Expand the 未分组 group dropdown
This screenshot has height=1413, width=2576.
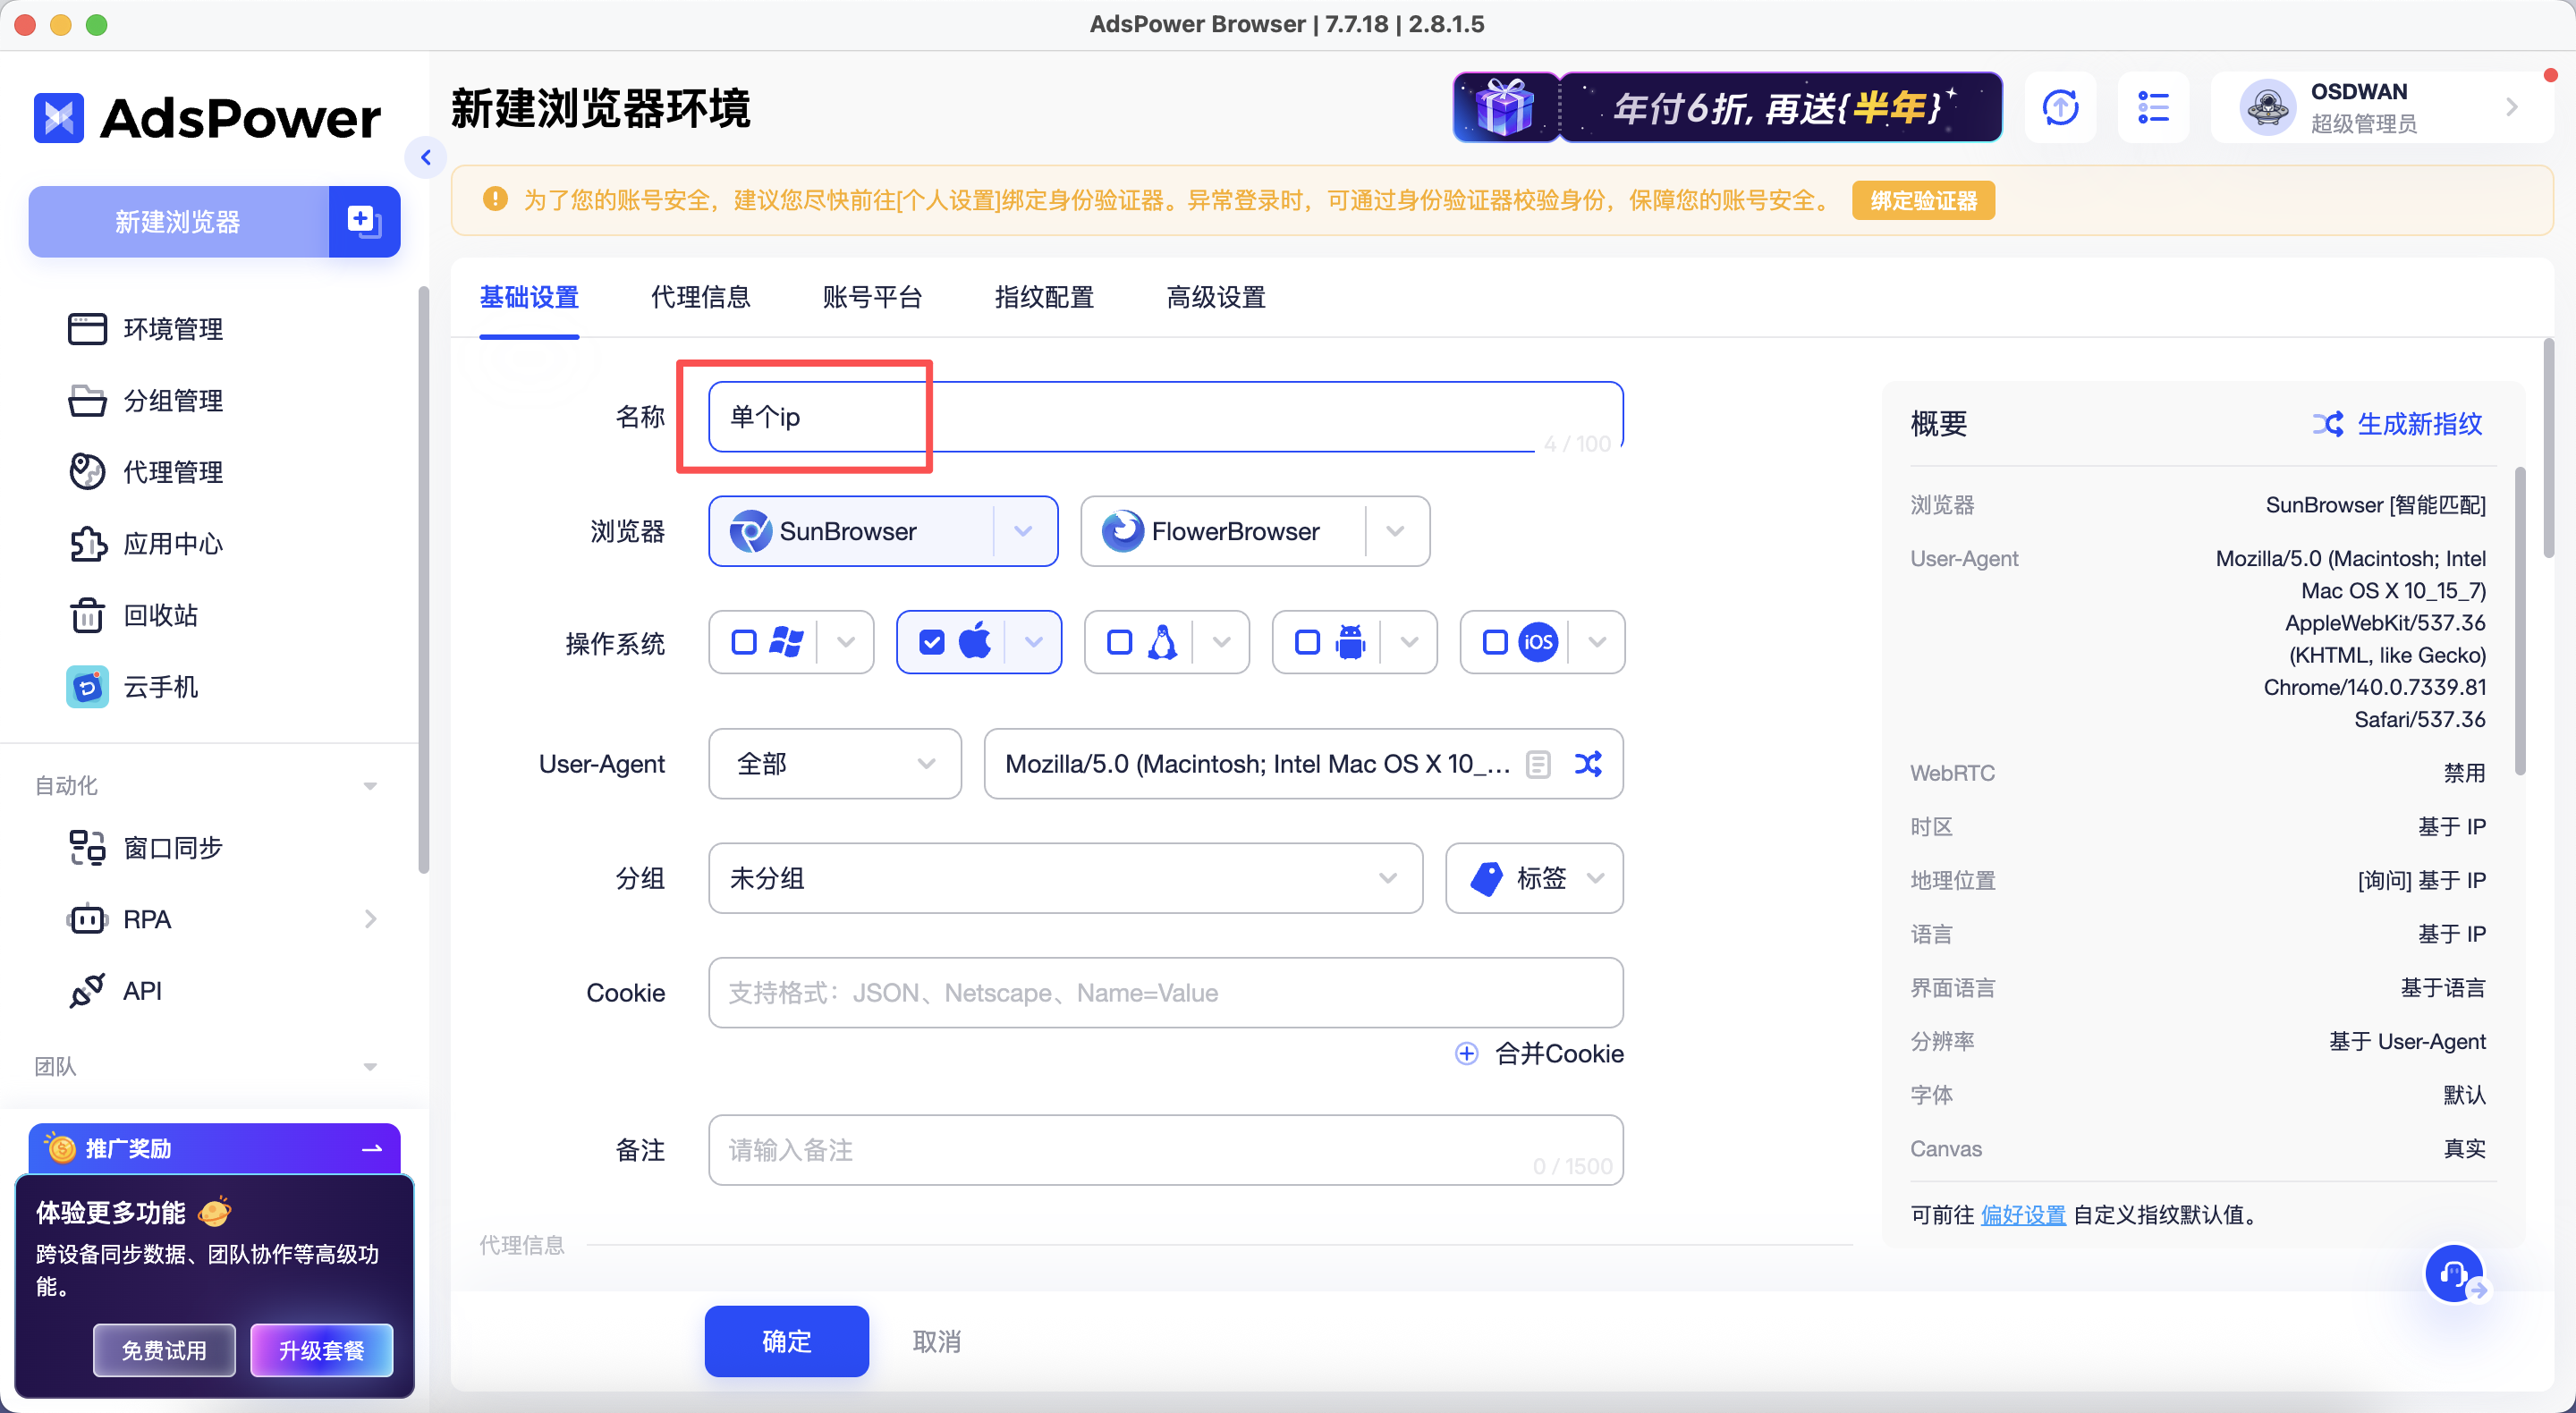(x=1065, y=878)
